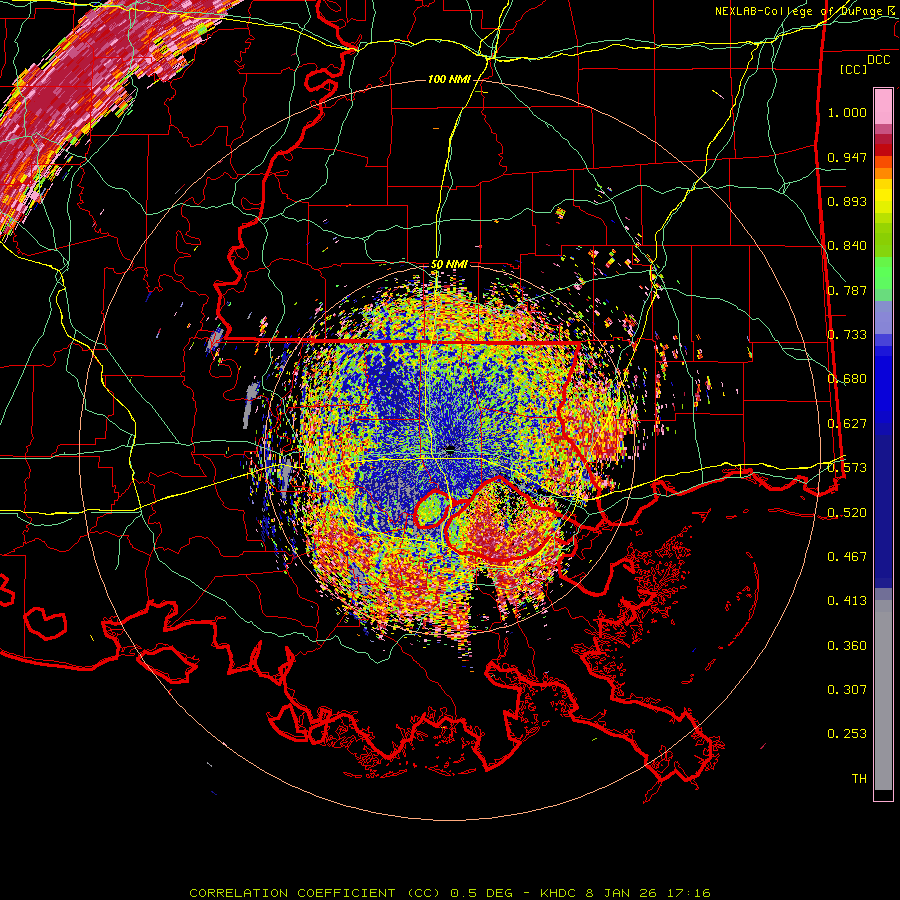900x900 pixels.
Task: Click the [CC] unit label
Action: (x=854, y=69)
